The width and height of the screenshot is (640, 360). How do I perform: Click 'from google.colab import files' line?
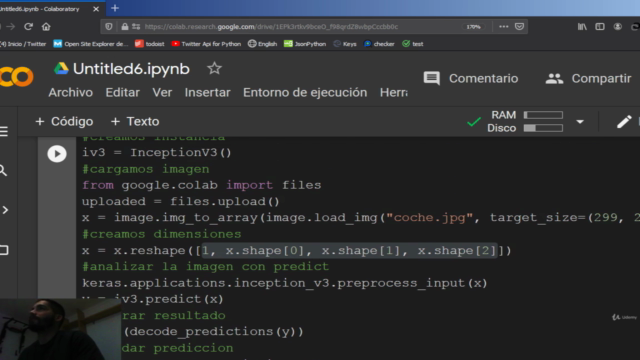[202, 185]
